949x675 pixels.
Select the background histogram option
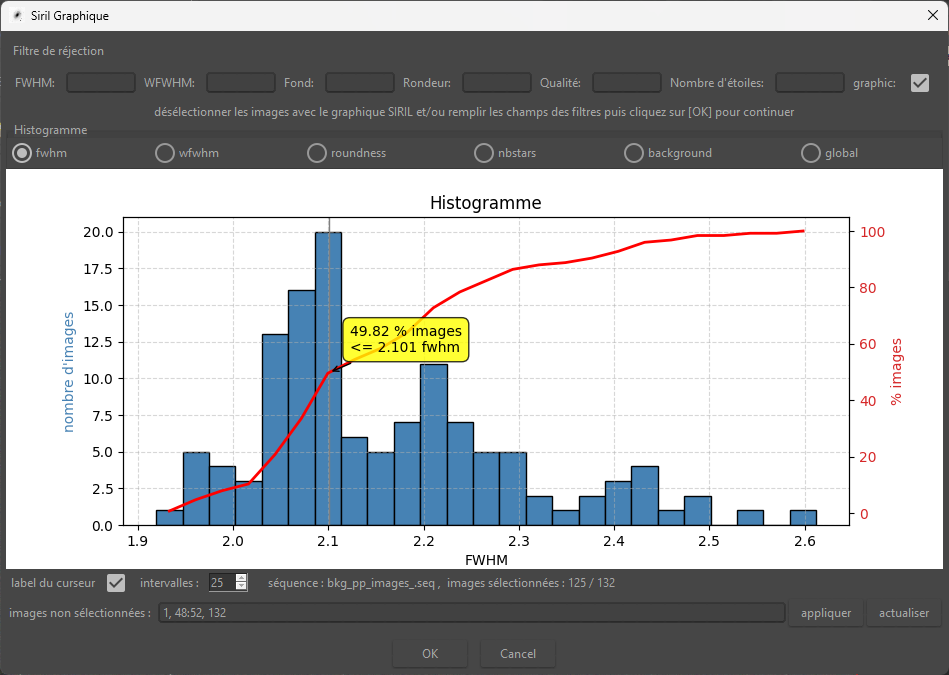point(634,153)
